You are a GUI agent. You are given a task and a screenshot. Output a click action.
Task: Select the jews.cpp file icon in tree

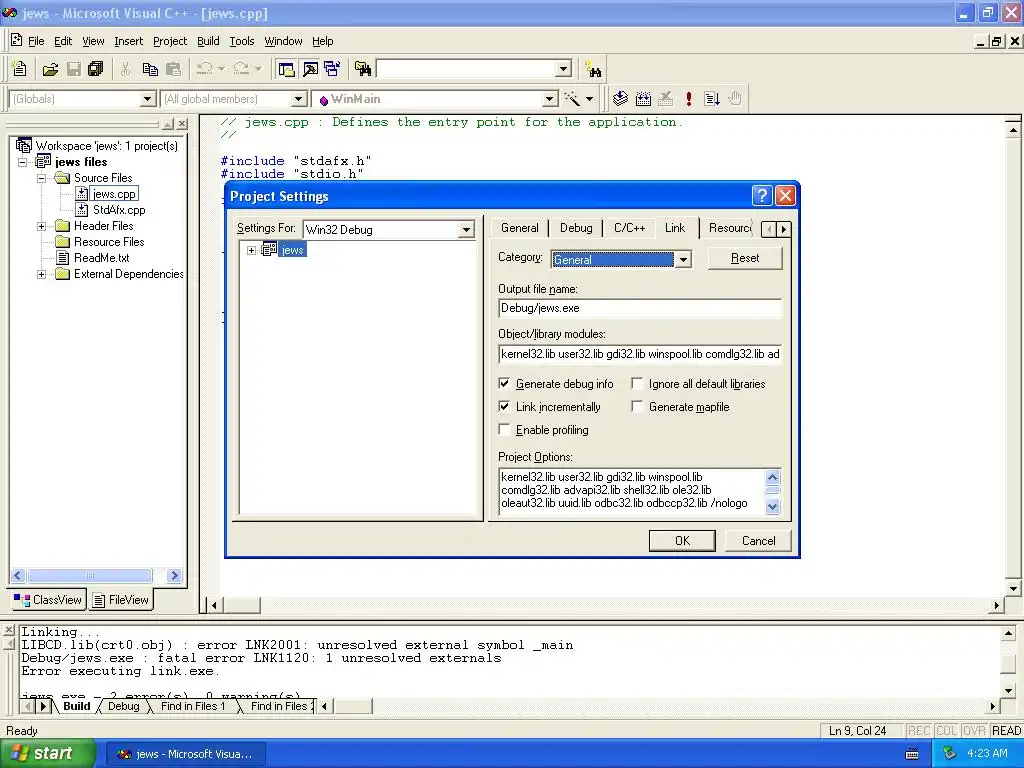click(x=81, y=194)
